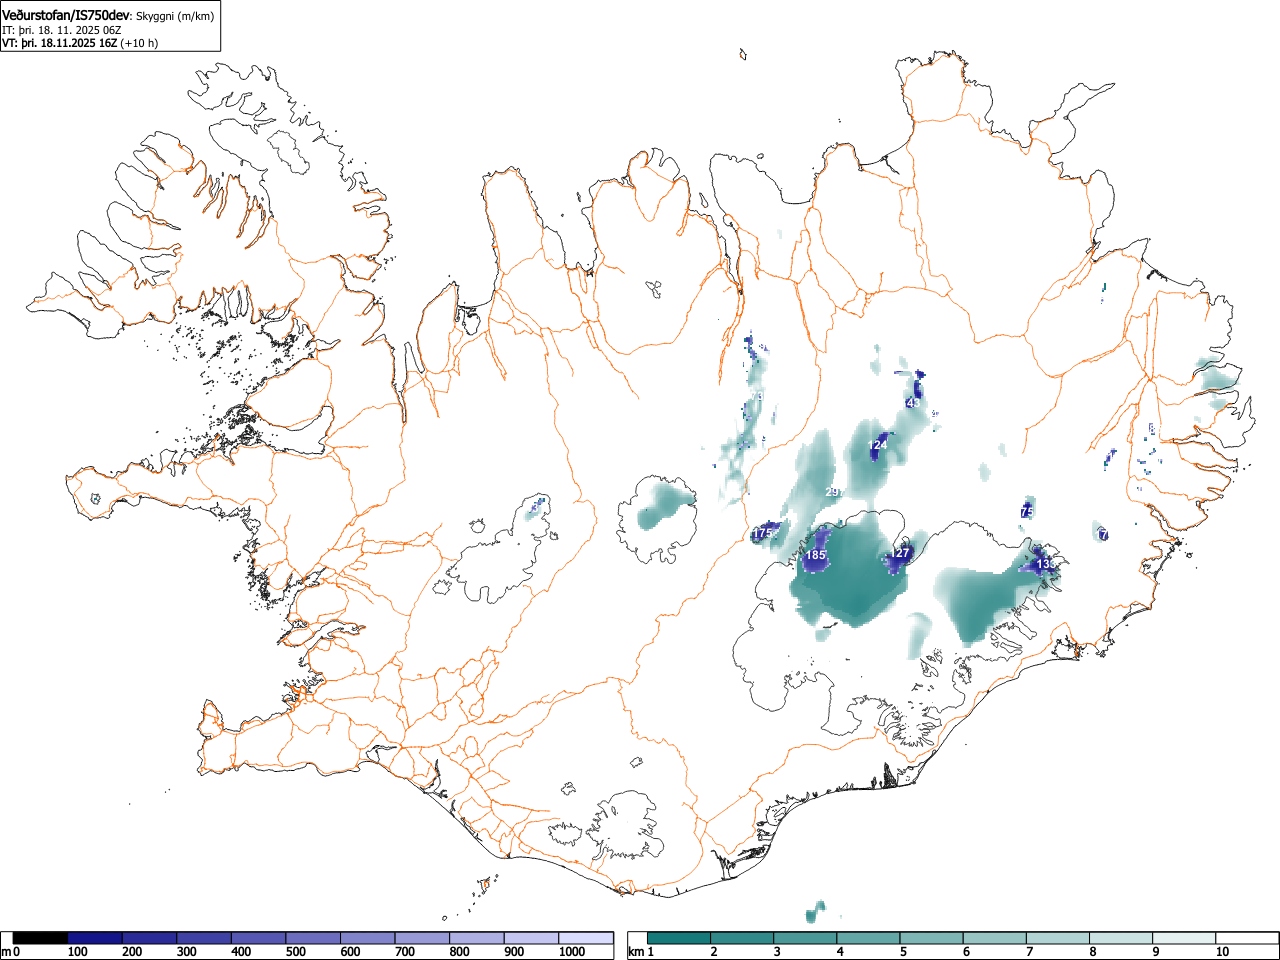Click the '900' tick label on the metre scale
This screenshot has width=1280, height=960.
point(514,952)
